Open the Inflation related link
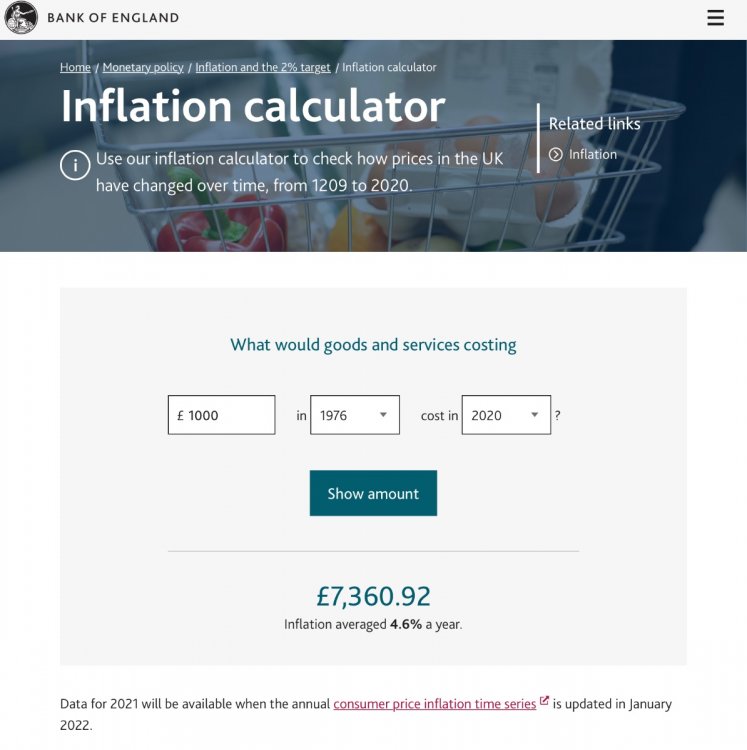 click(593, 155)
